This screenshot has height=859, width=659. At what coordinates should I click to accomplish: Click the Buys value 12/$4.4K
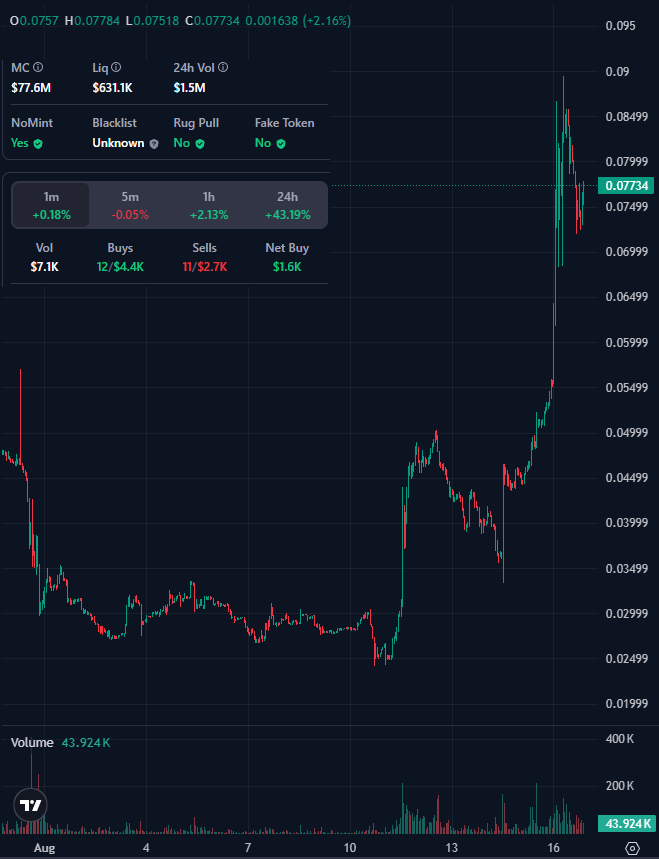point(120,267)
